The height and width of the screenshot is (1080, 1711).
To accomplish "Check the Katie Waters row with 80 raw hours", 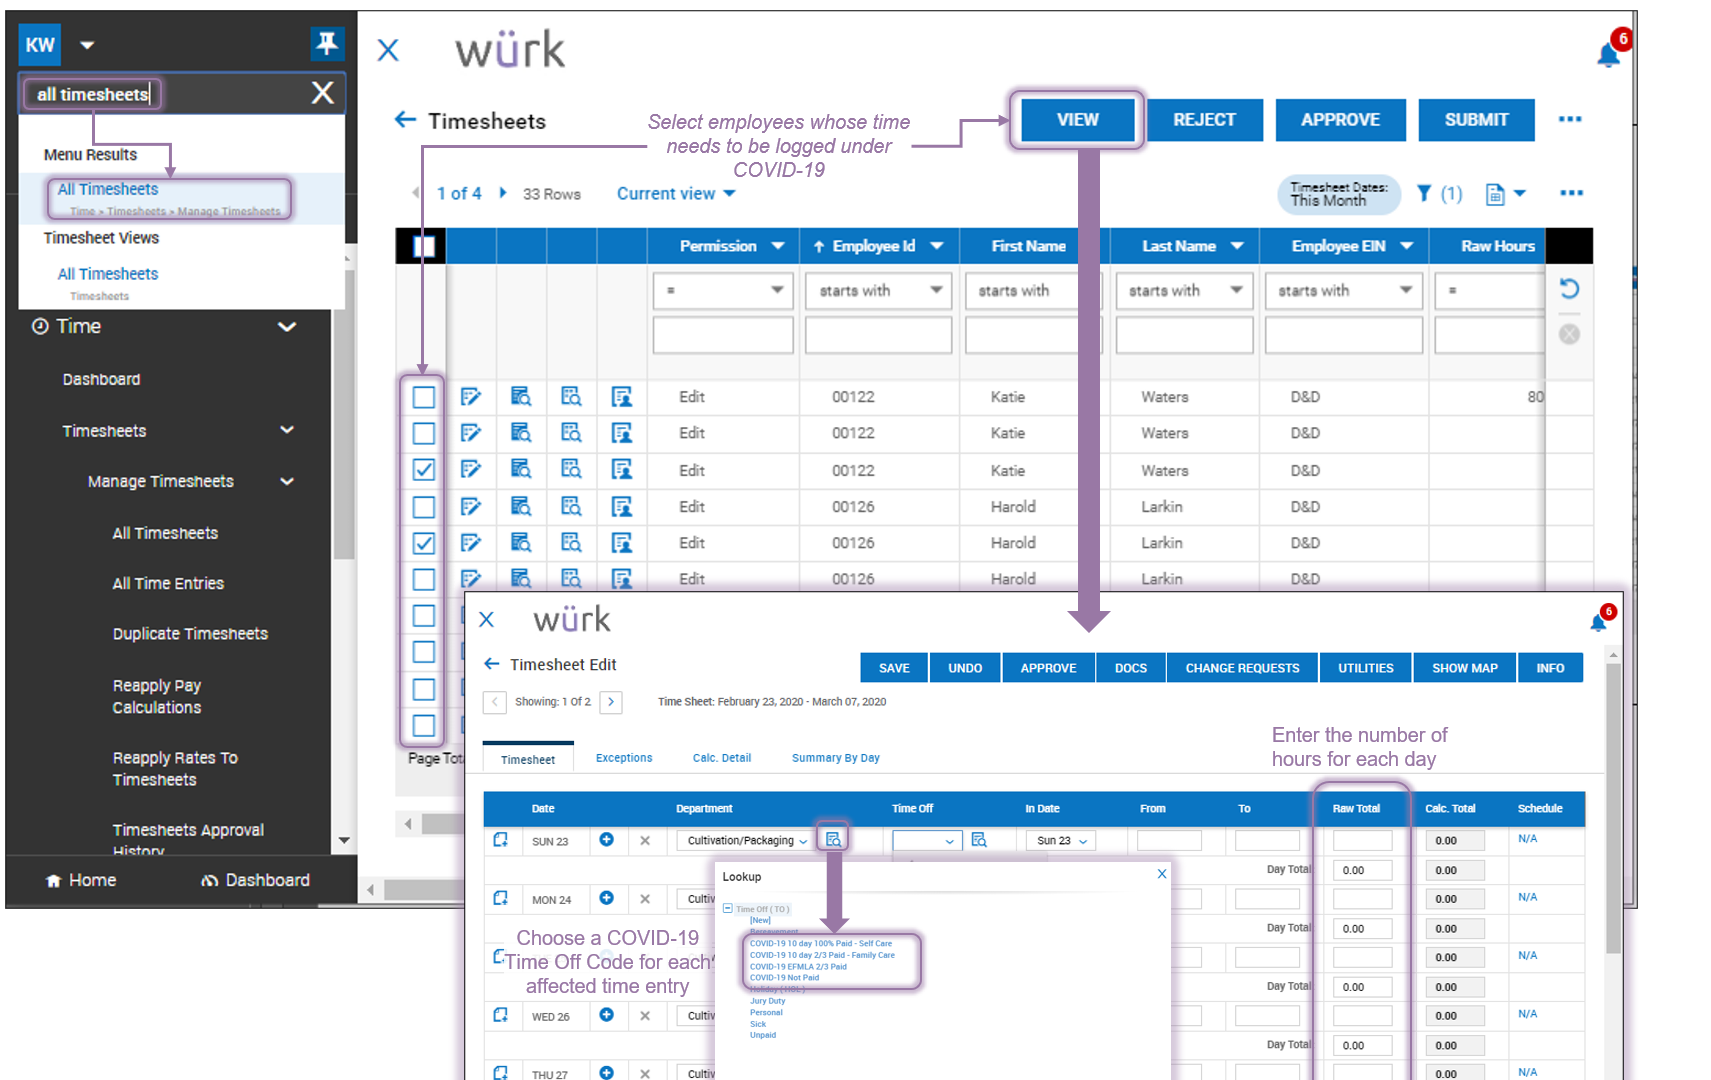I will click(424, 397).
